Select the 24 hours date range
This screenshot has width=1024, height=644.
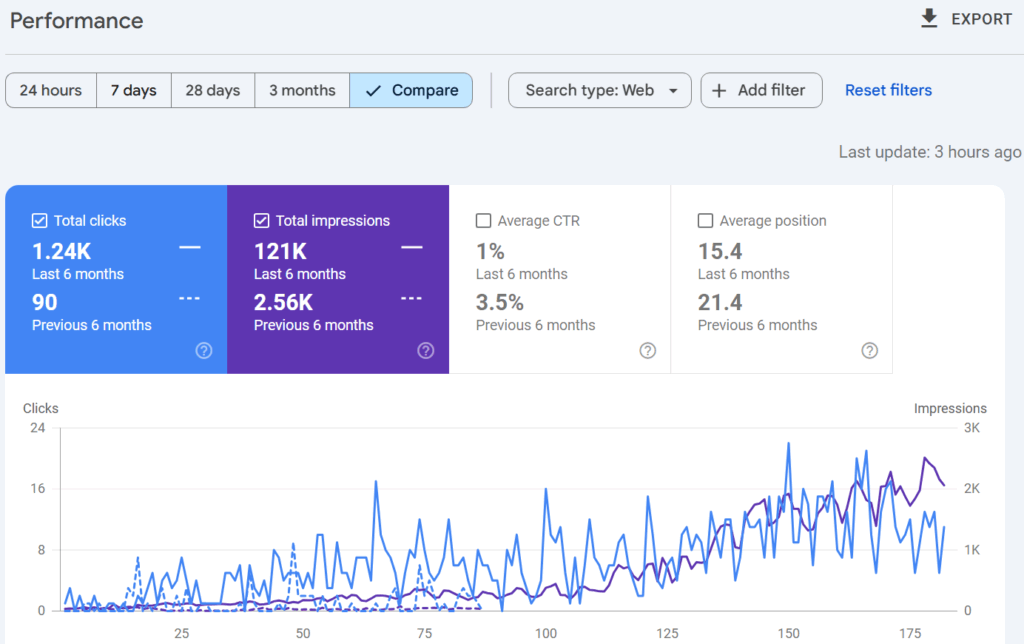tap(51, 90)
